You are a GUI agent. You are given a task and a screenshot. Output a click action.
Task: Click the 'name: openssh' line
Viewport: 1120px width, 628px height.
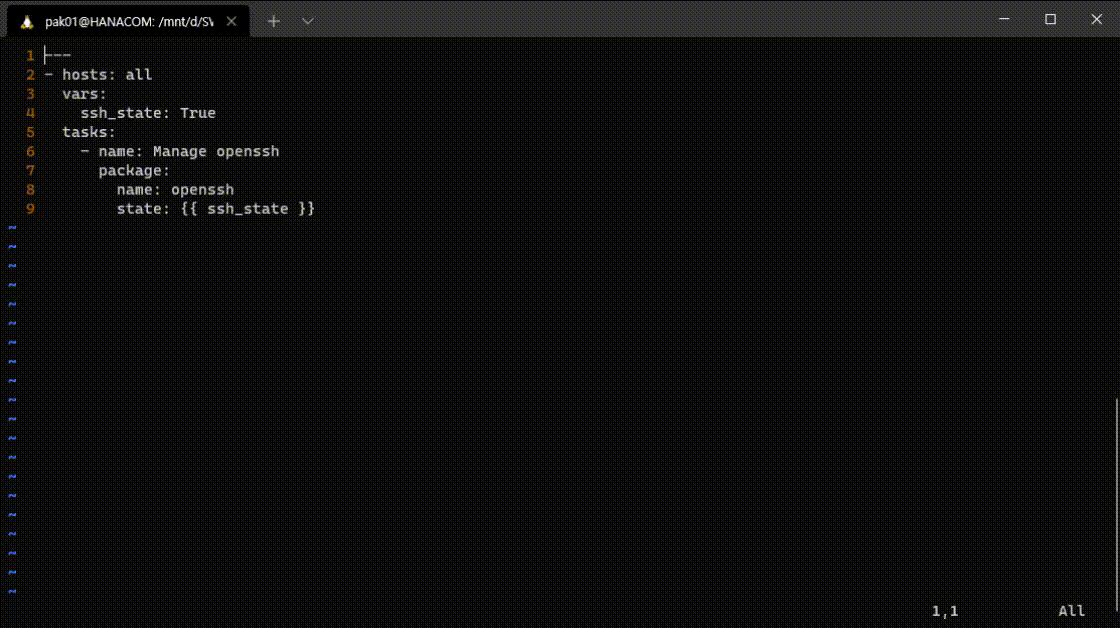pyautogui.click(x=176, y=189)
